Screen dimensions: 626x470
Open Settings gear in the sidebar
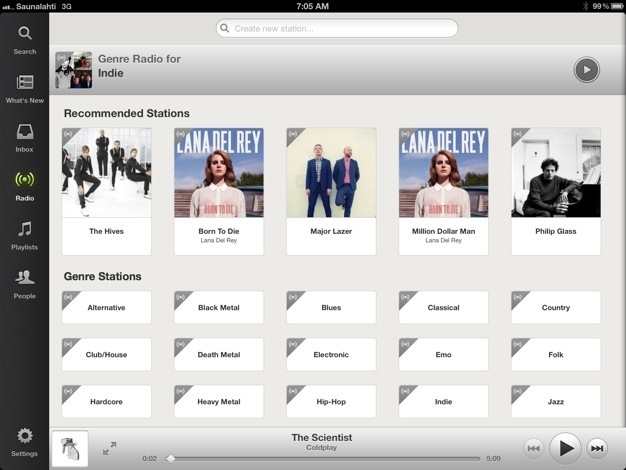(25, 442)
